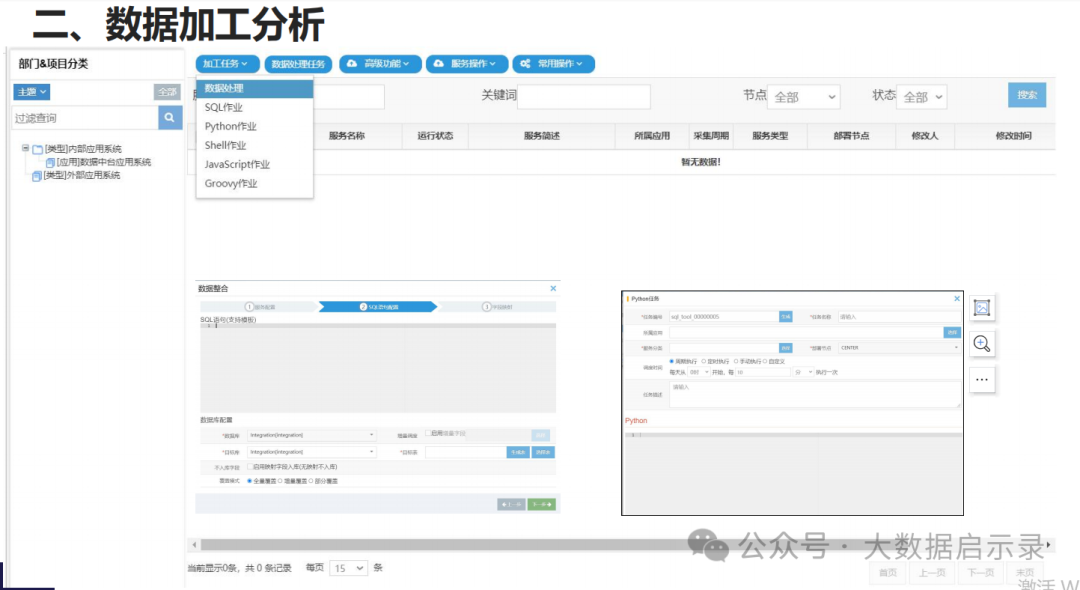This screenshot has width=1080, height=590.
Task: Click the zoom-in magnifier icon beside Python dialog
Action: [982, 344]
